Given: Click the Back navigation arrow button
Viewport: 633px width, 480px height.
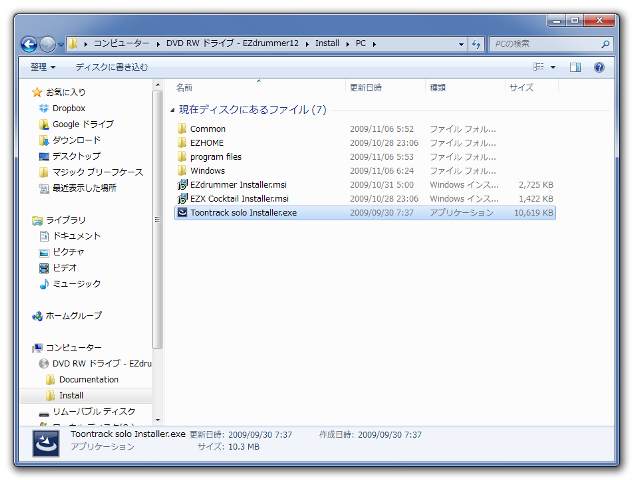Looking at the screenshot, I should (29, 44).
